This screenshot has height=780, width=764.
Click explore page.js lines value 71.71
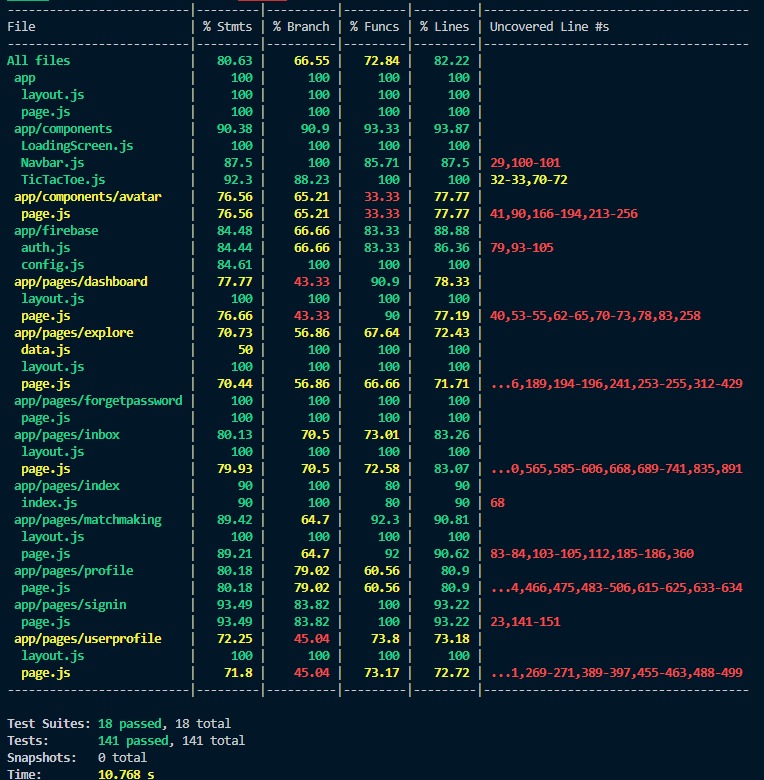tap(452, 384)
